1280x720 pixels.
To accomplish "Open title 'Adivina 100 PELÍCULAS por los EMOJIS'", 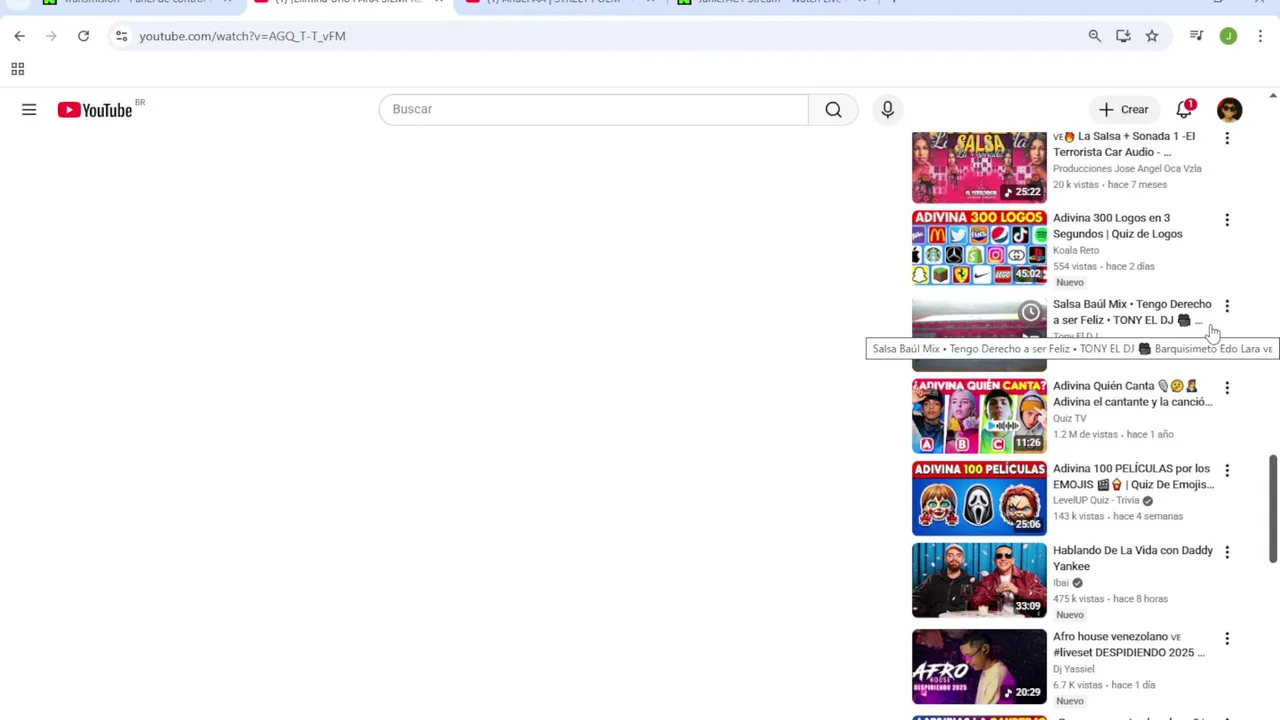I will coord(1134,476).
